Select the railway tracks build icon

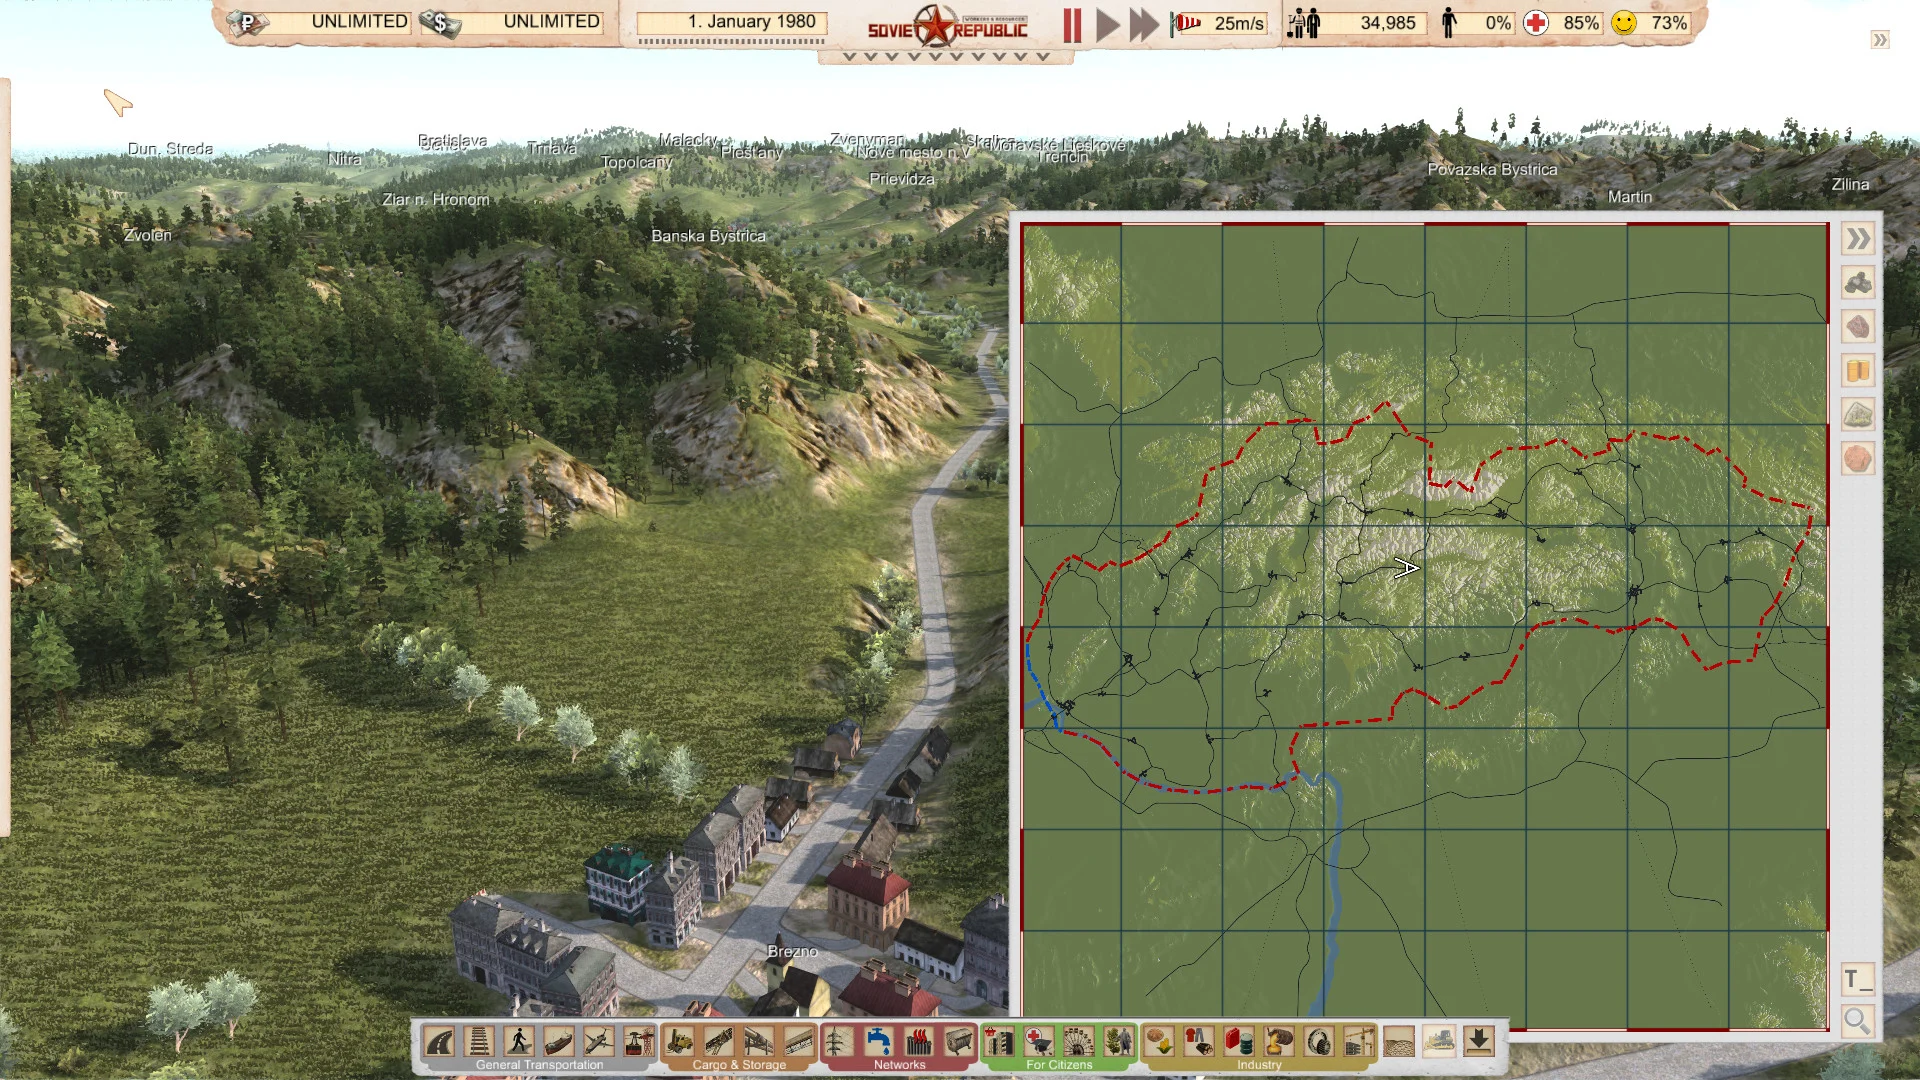click(x=479, y=1042)
